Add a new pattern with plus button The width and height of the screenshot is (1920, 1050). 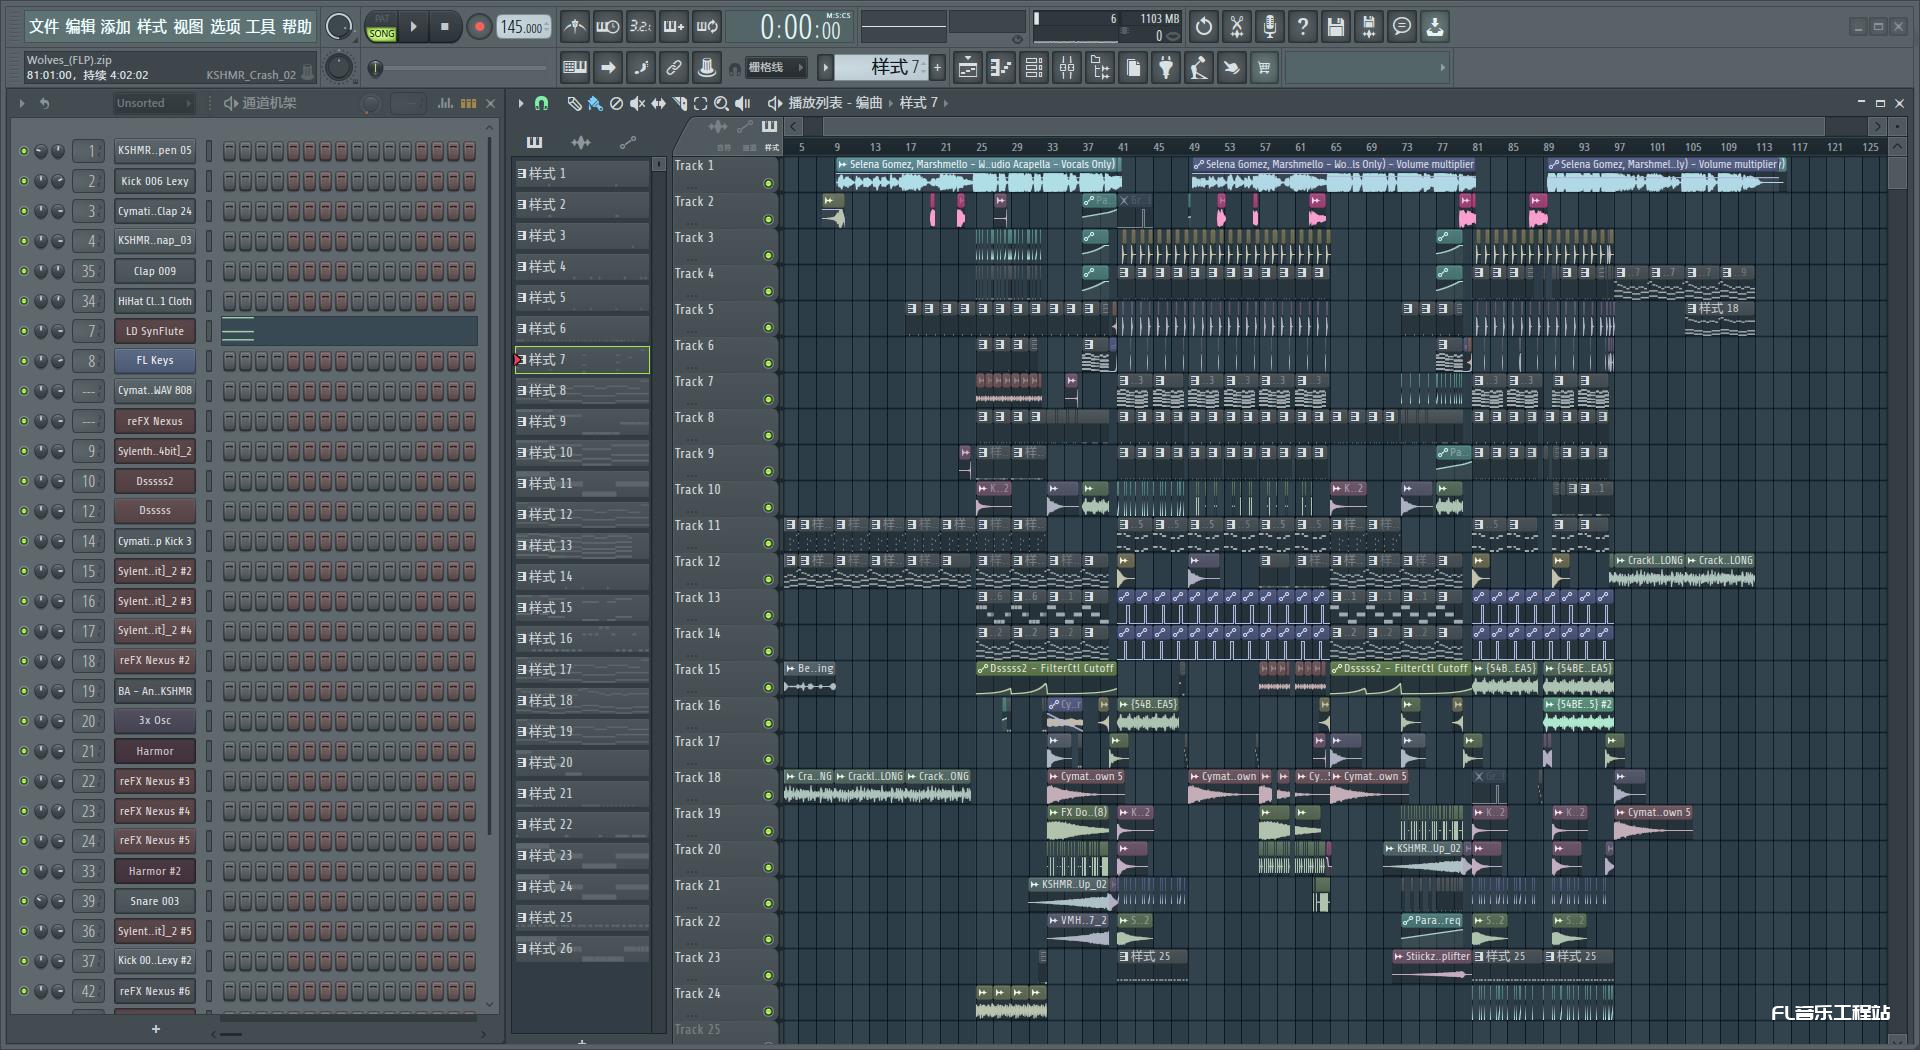[x=937, y=67]
